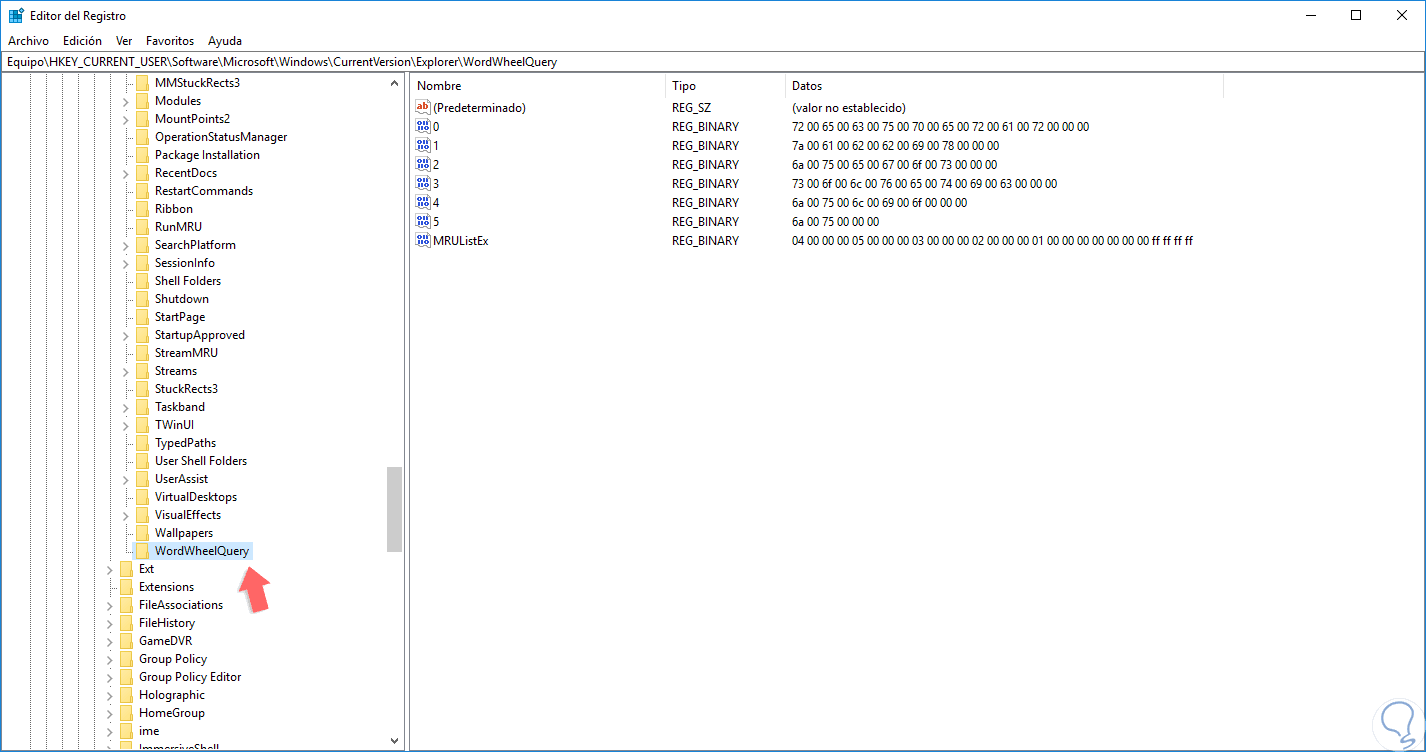Expand the Taskband key
This screenshot has width=1426, height=752.
(x=126, y=407)
